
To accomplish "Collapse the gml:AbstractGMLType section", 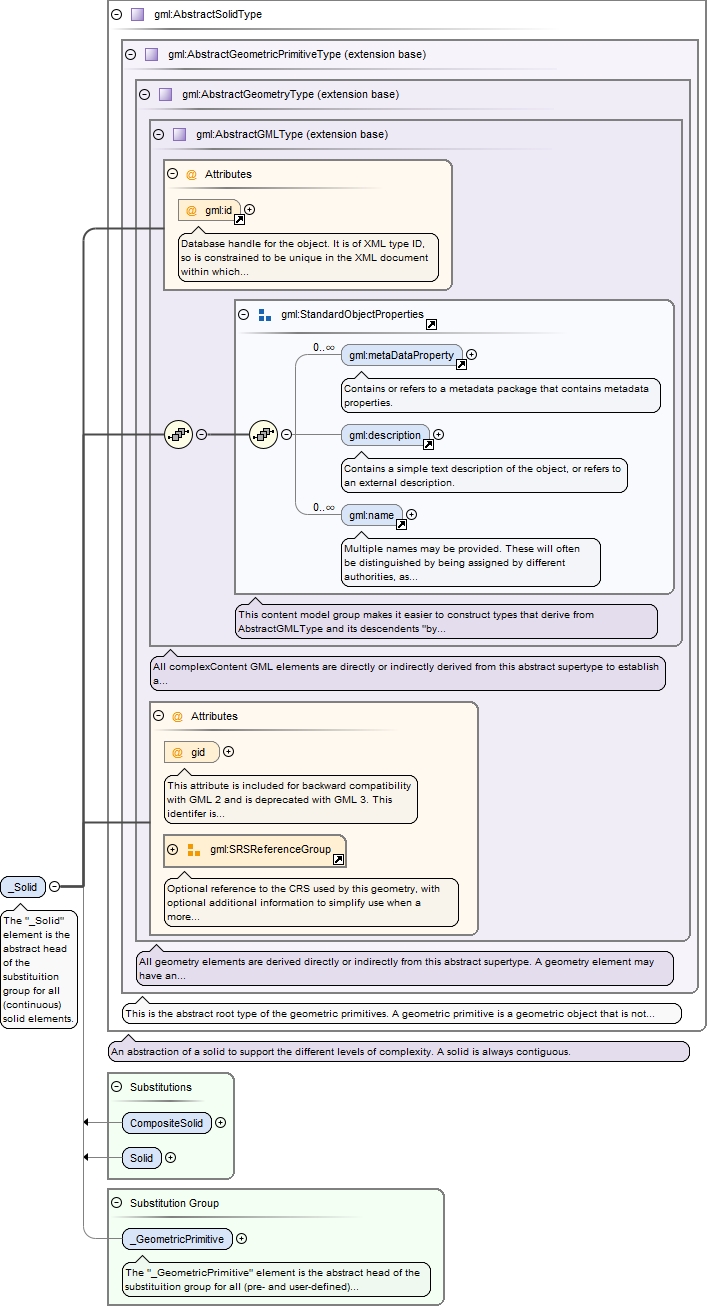I will click(158, 134).
